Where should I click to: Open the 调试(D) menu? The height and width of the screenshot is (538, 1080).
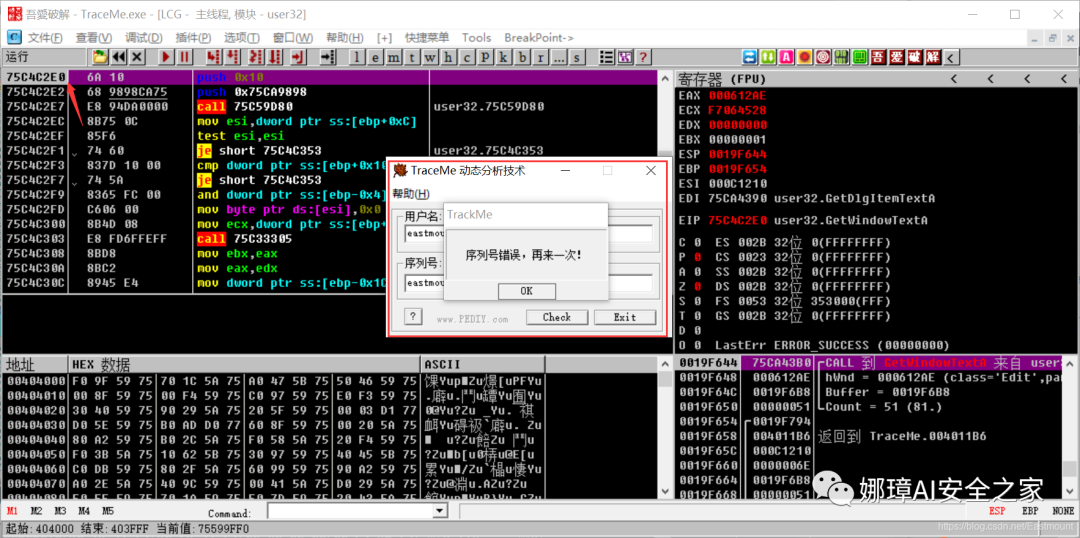(x=143, y=38)
